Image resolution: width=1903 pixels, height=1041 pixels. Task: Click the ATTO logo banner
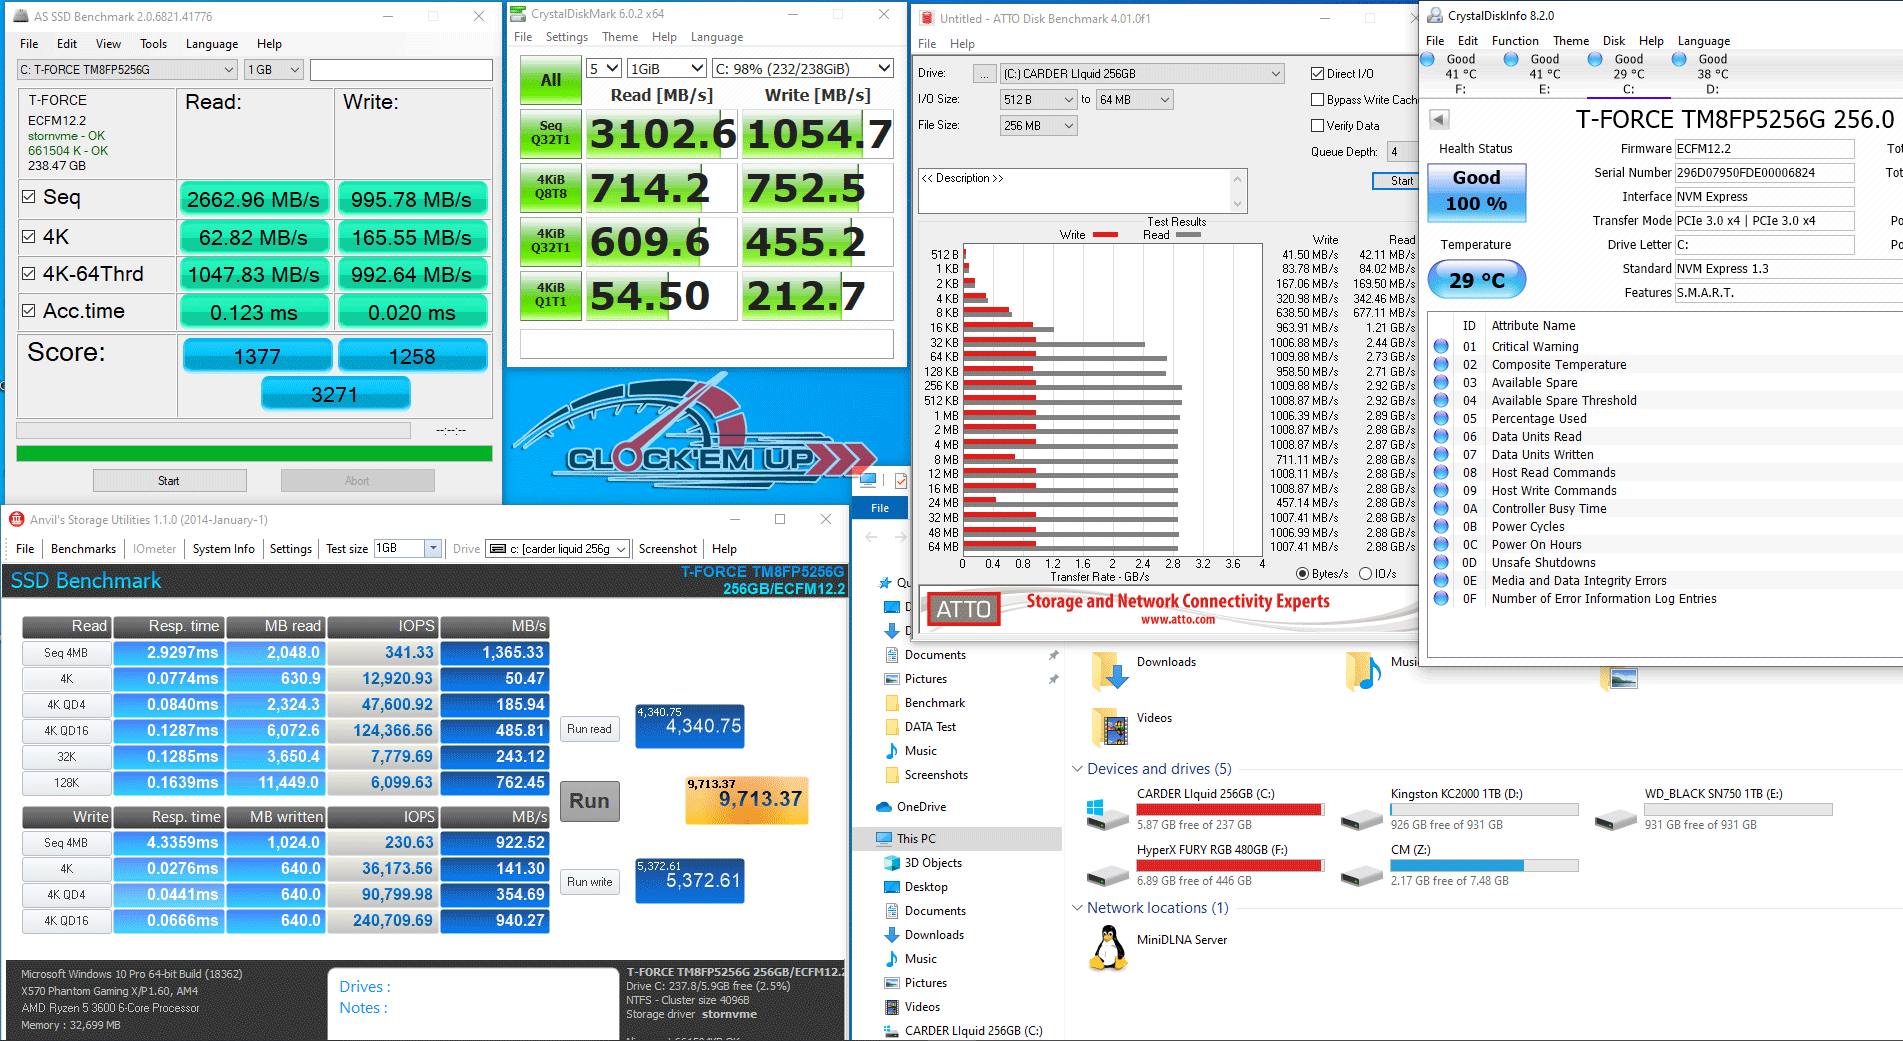tap(964, 609)
